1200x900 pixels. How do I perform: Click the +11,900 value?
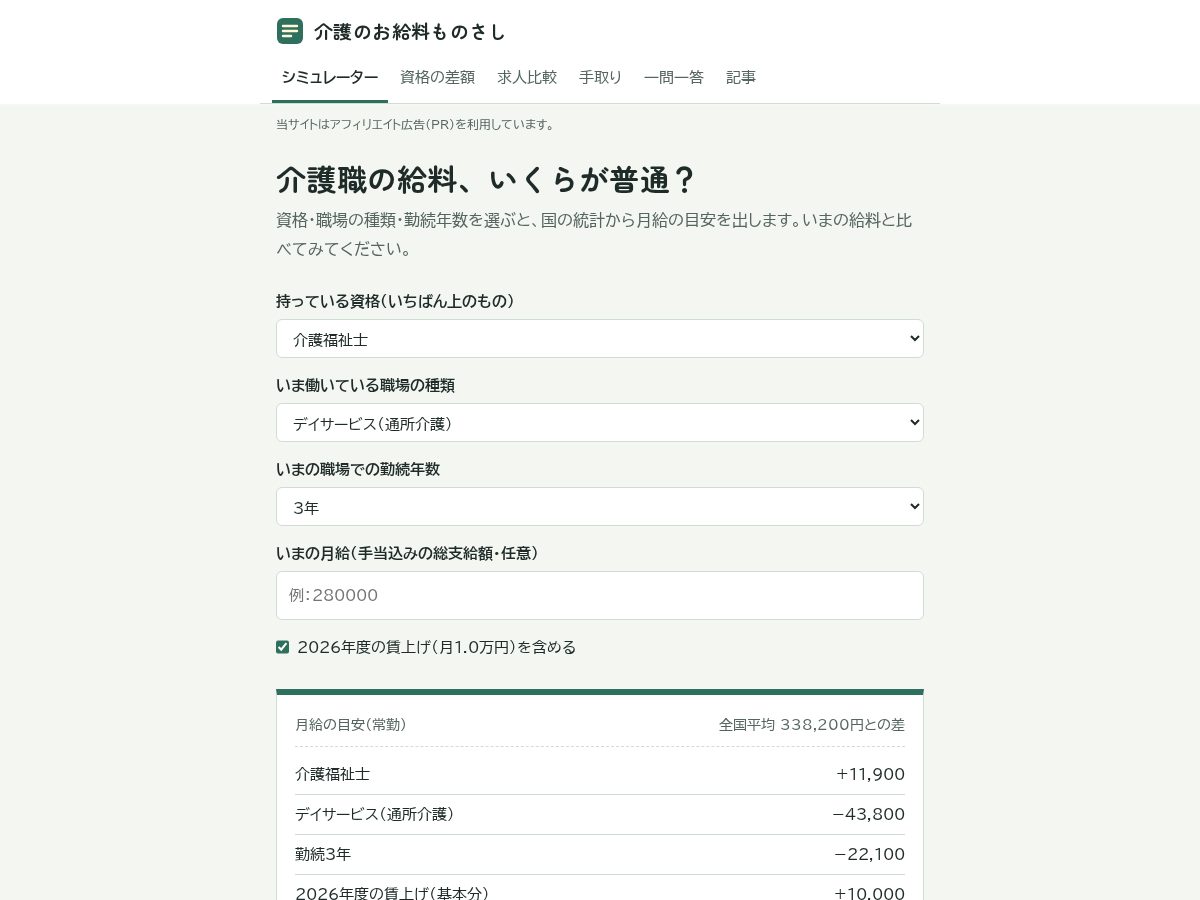pos(871,774)
